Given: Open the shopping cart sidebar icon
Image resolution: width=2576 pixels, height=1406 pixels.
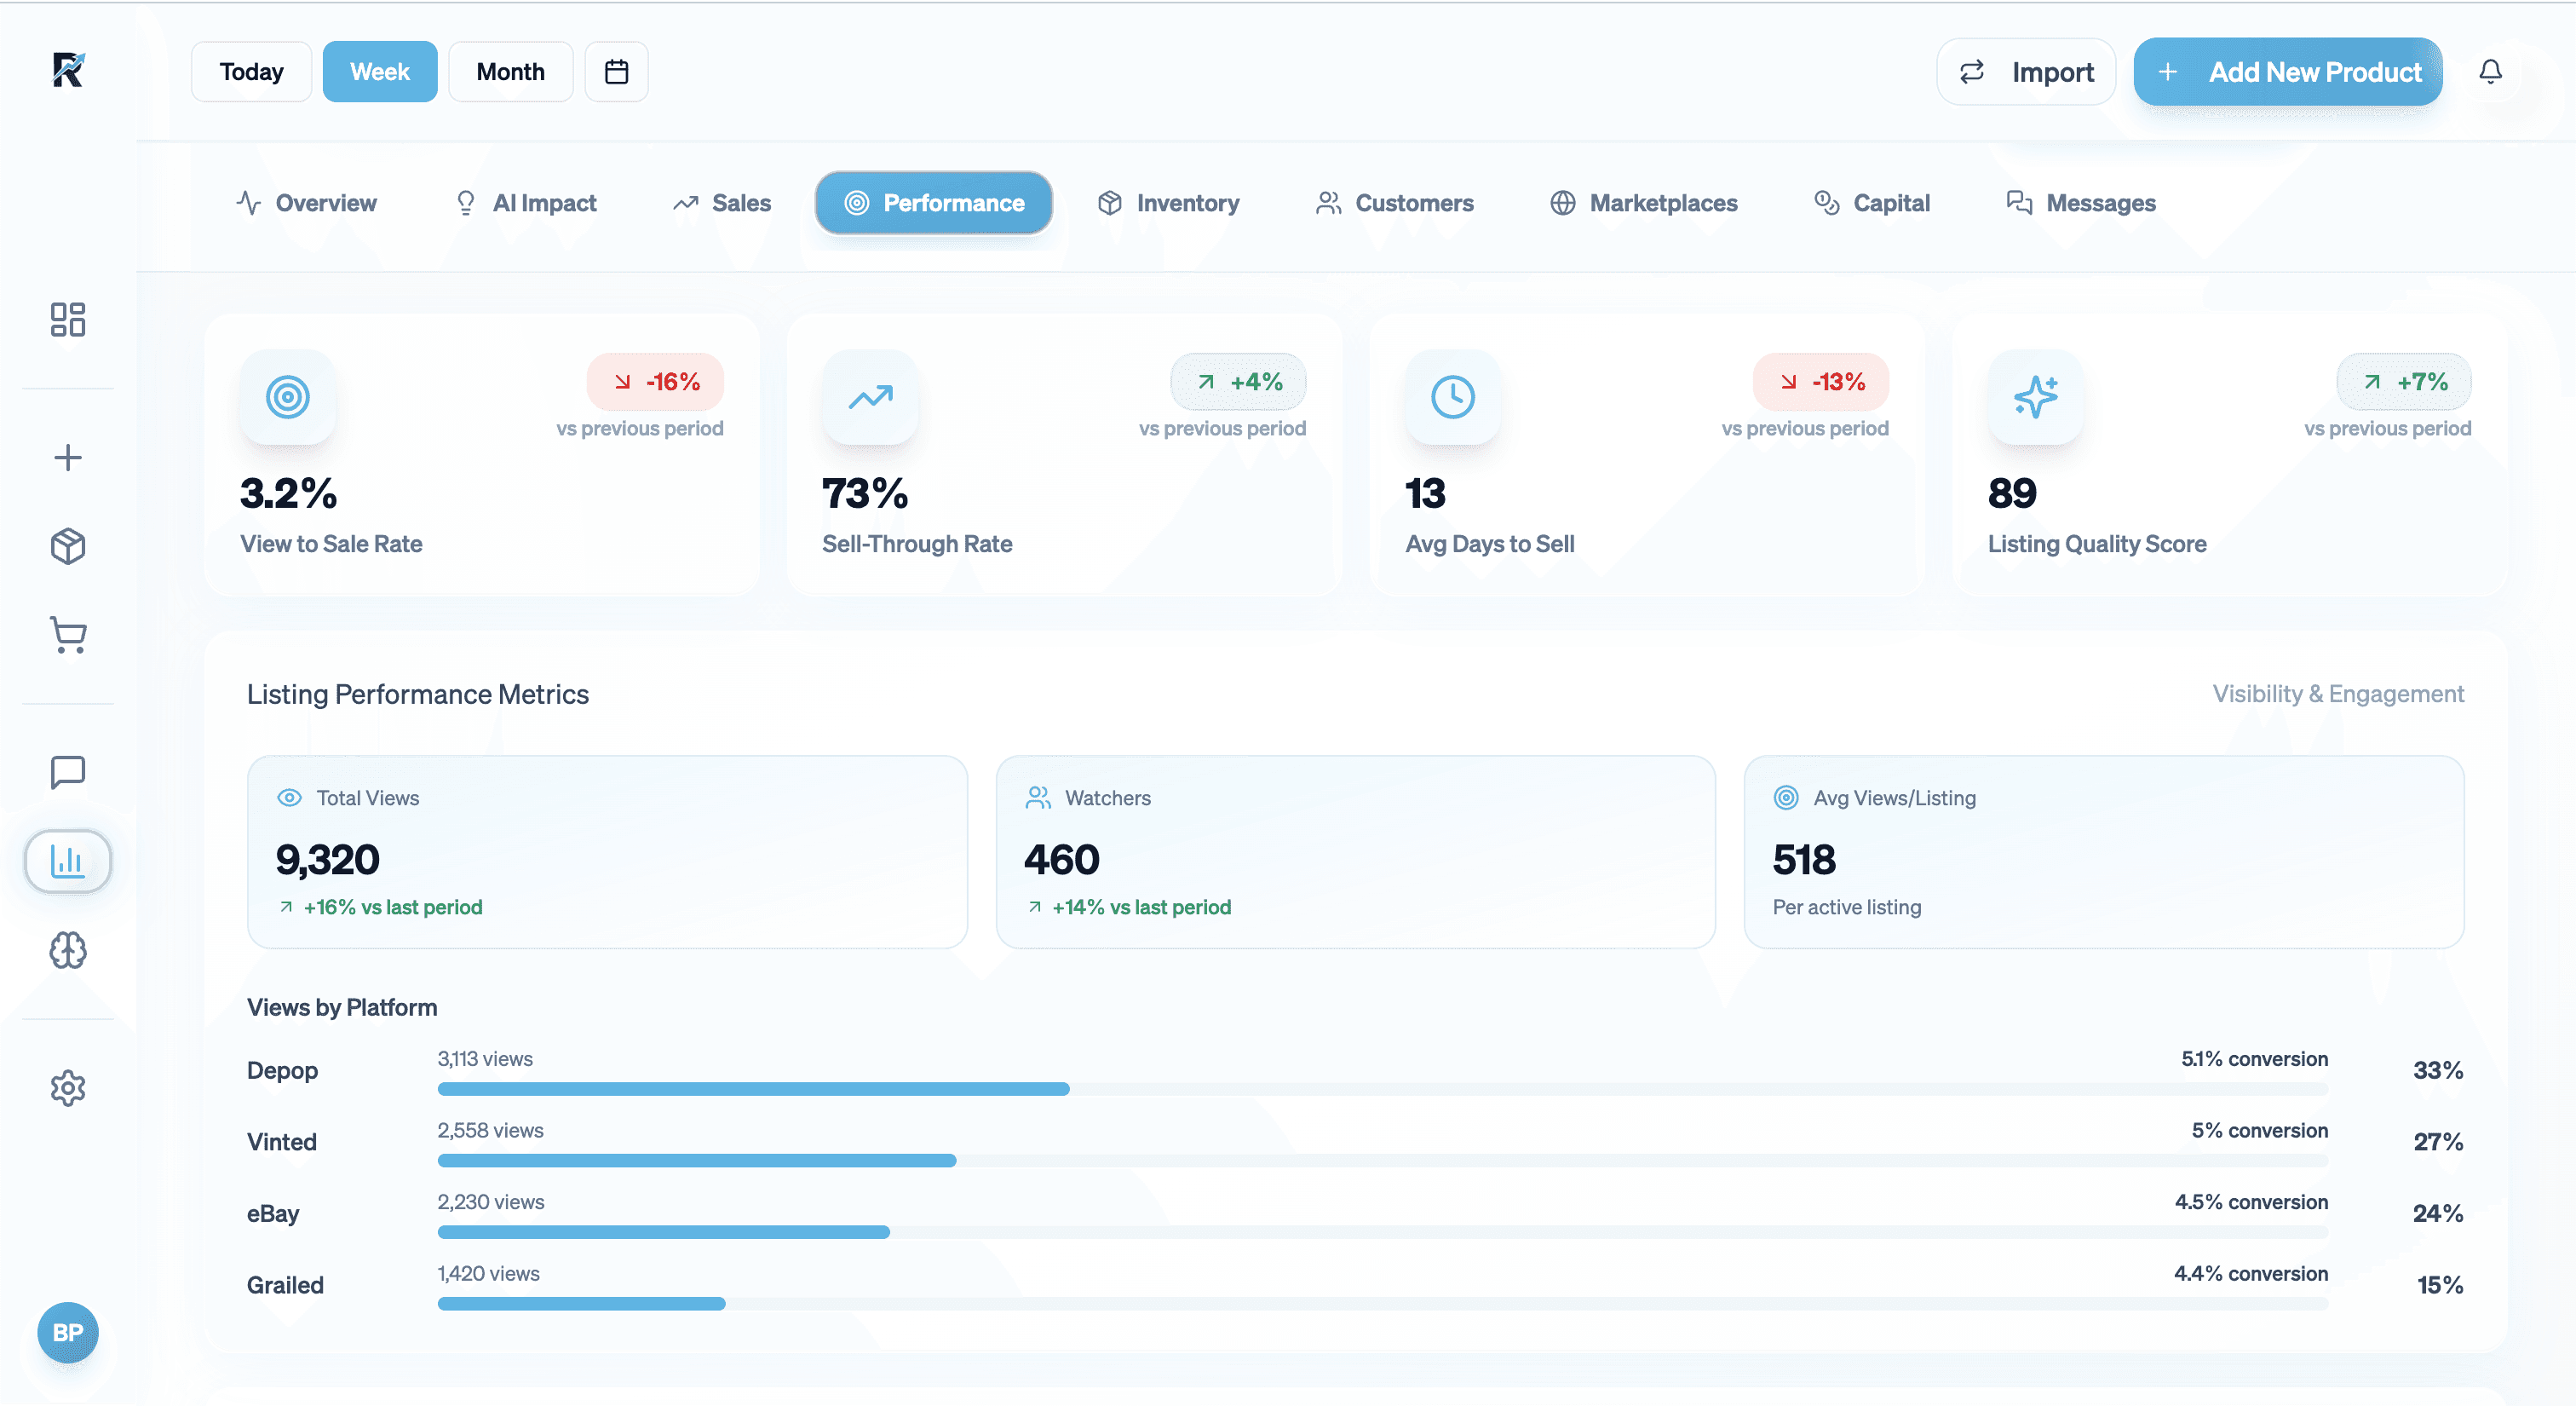Looking at the screenshot, I should tap(68, 634).
